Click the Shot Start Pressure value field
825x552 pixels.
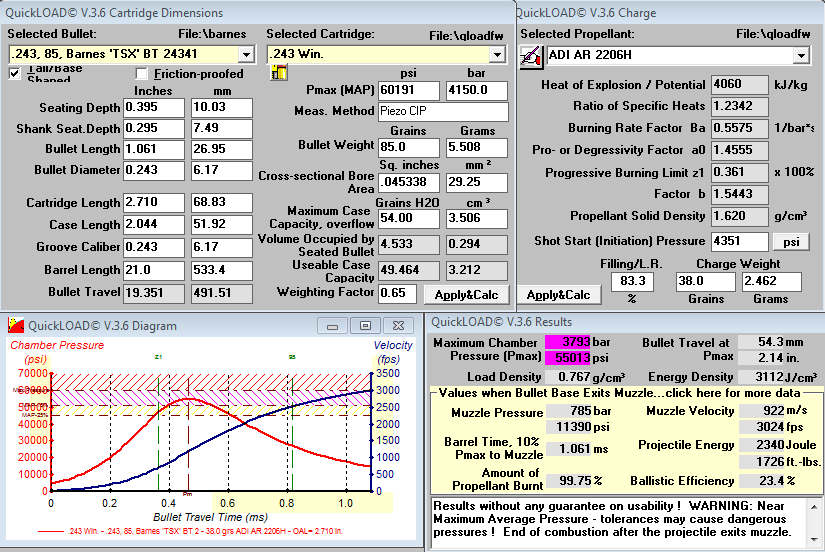pos(739,242)
